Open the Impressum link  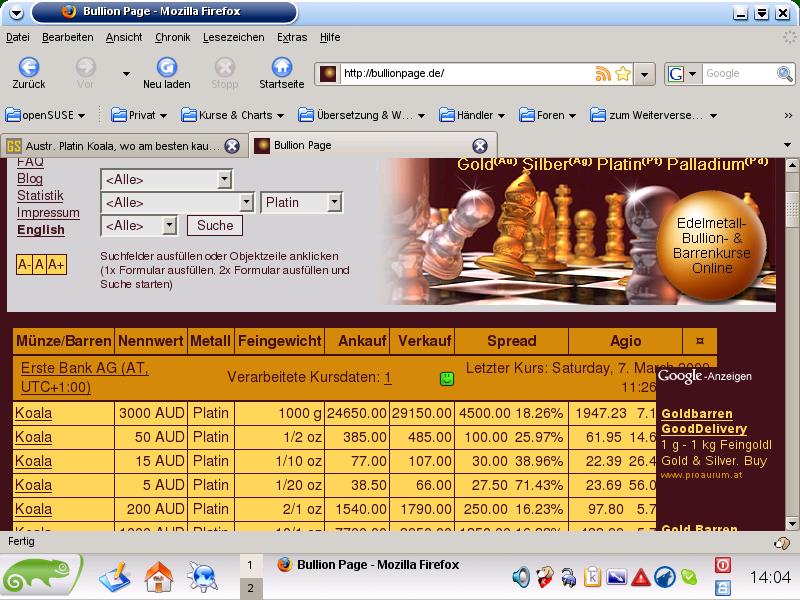pos(48,212)
